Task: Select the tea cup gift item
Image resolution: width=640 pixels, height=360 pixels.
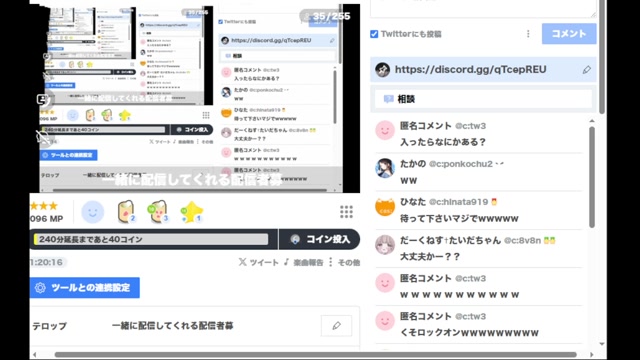Action: [126, 212]
